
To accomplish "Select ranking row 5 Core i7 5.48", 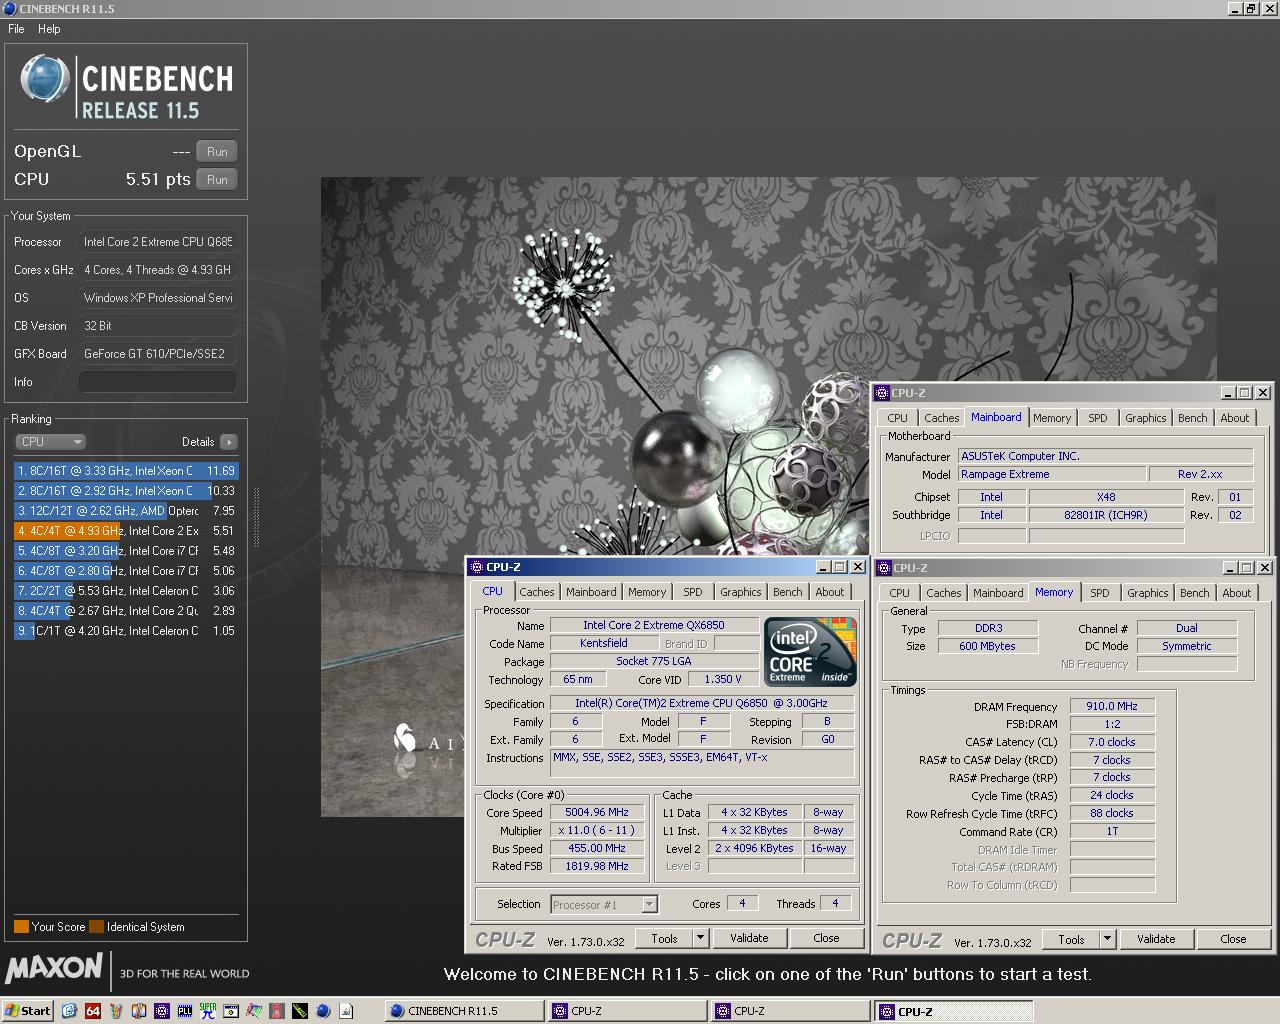I will (126, 550).
